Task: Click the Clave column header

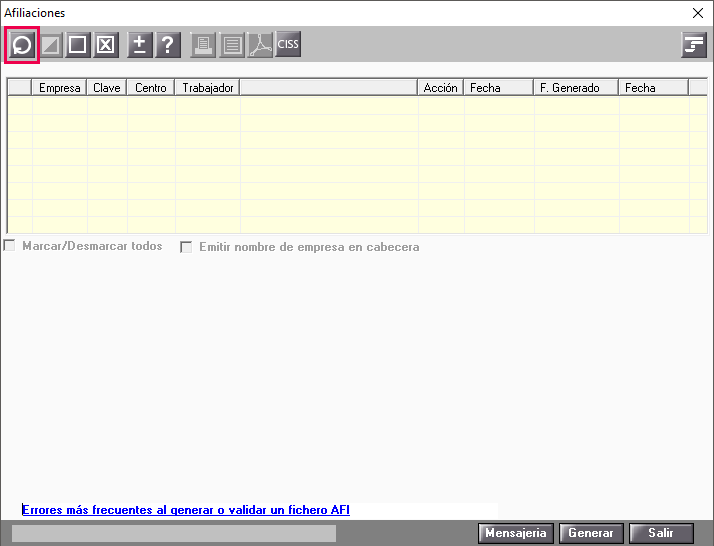Action: [x=107, y=87]
